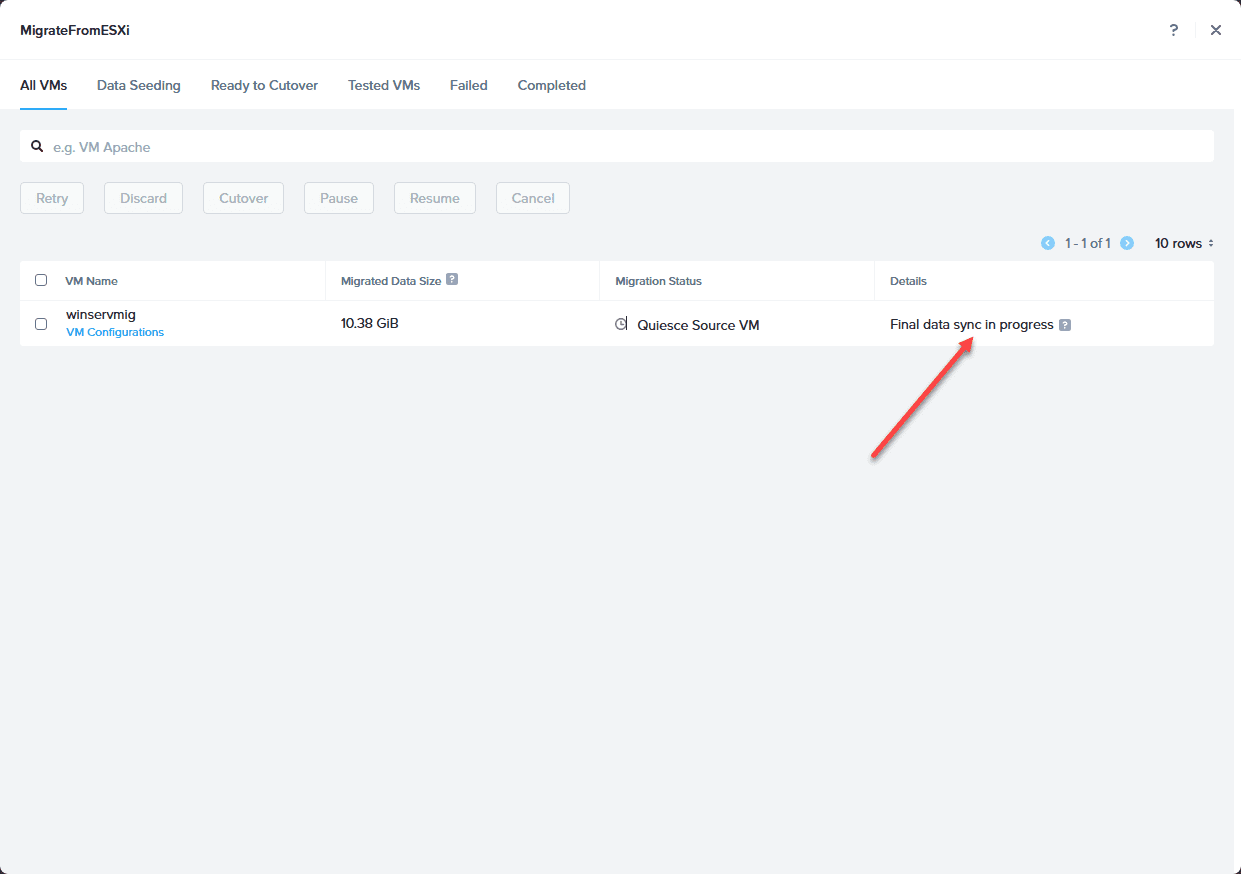Viewport: 1241px width, 874px height.
Task: Go to previous page arrow
Action: (1048, 243)
